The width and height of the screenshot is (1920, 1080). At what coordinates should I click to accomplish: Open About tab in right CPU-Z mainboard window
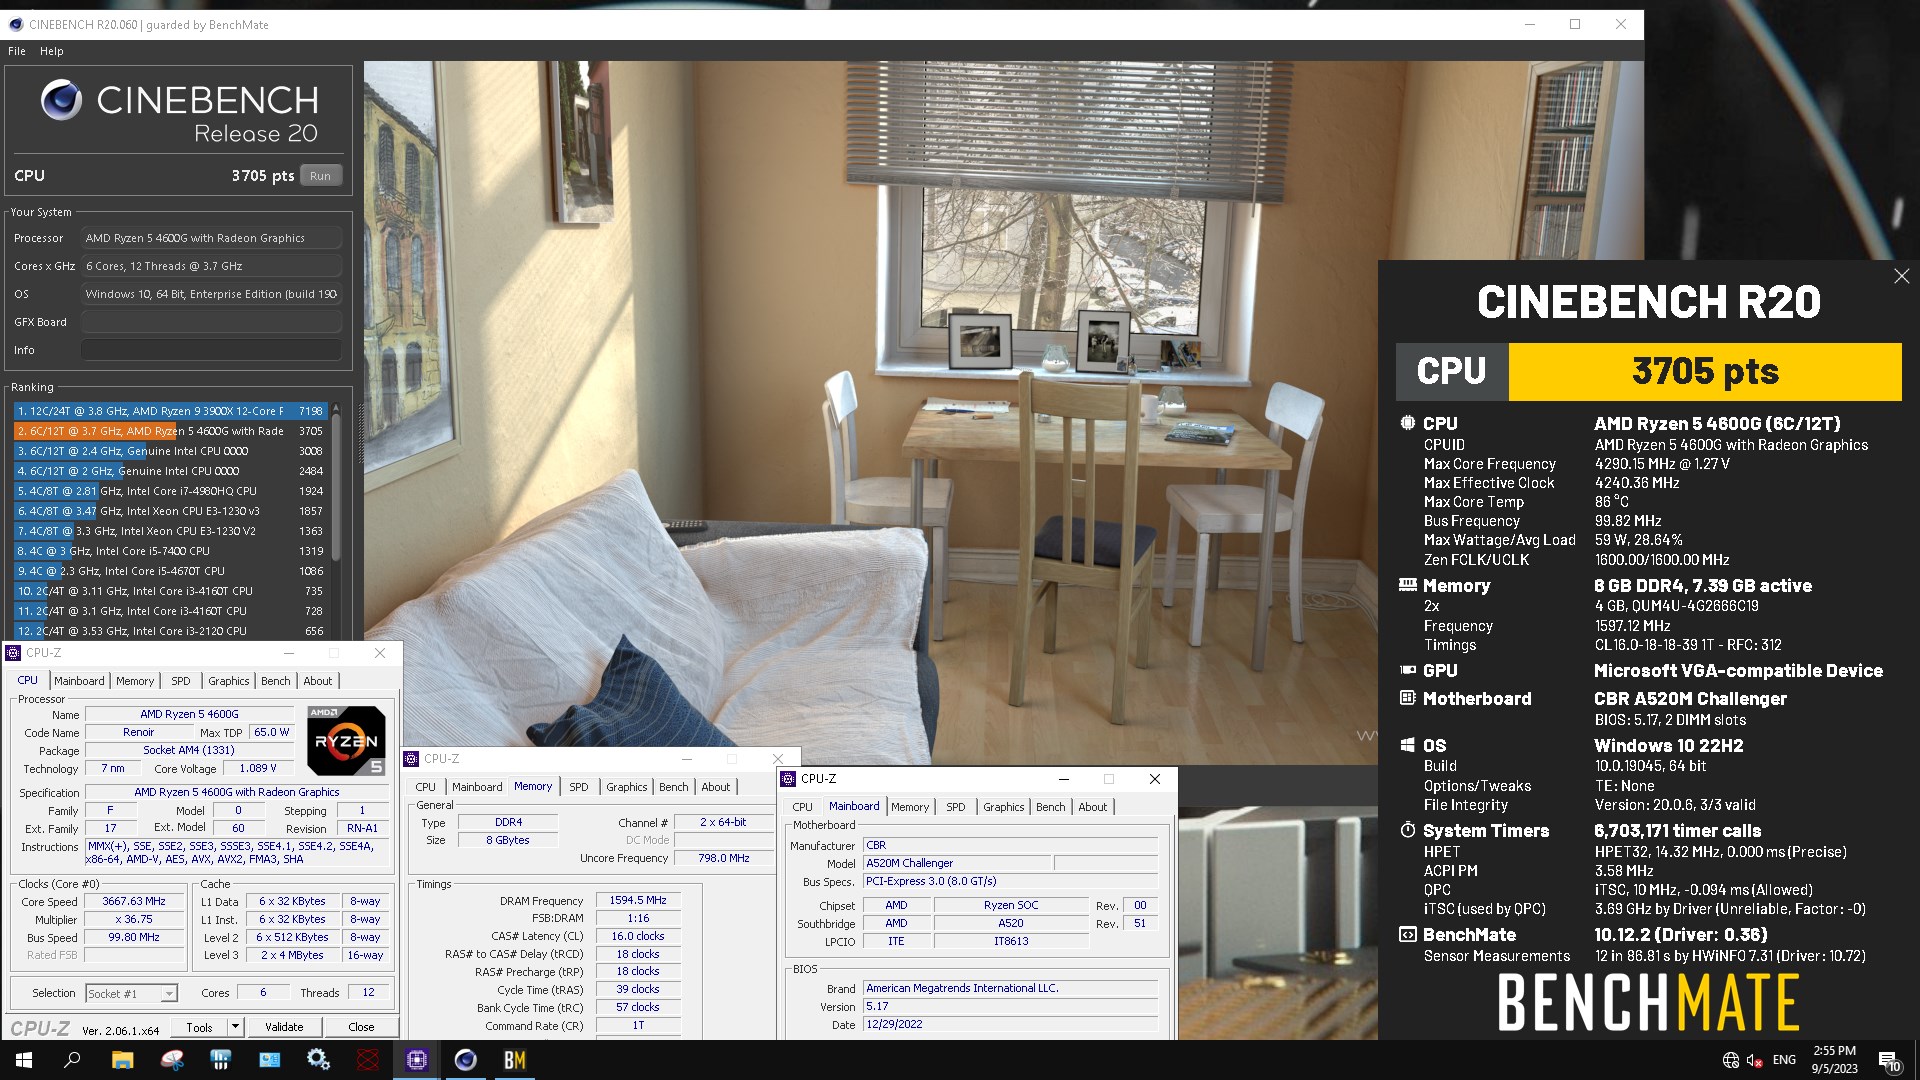(1092, 807)
